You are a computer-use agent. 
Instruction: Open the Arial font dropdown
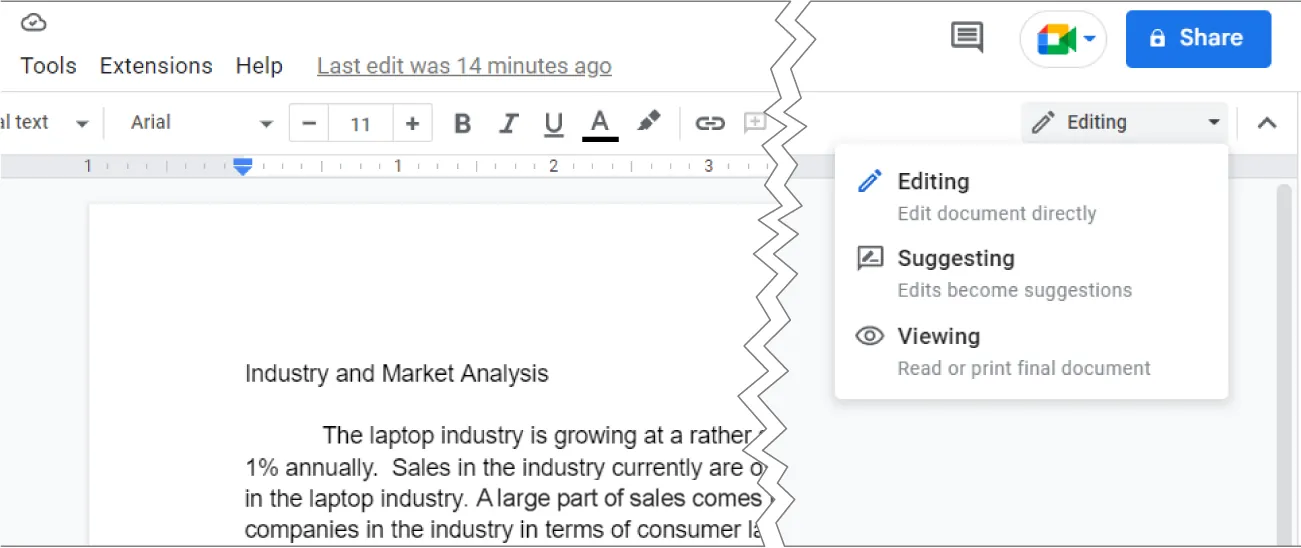point(200,123)
